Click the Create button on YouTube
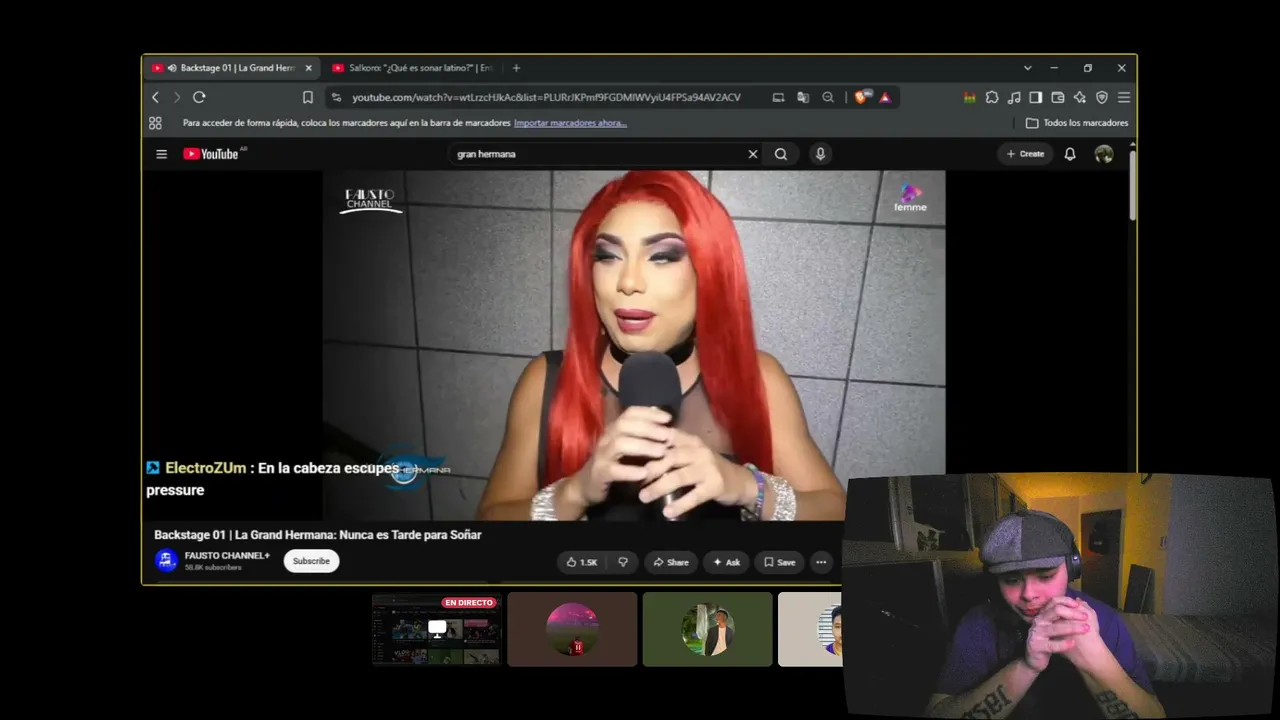Image resolution: width=1280 pixels, height=720 pixels. (x=1025, y=154)
